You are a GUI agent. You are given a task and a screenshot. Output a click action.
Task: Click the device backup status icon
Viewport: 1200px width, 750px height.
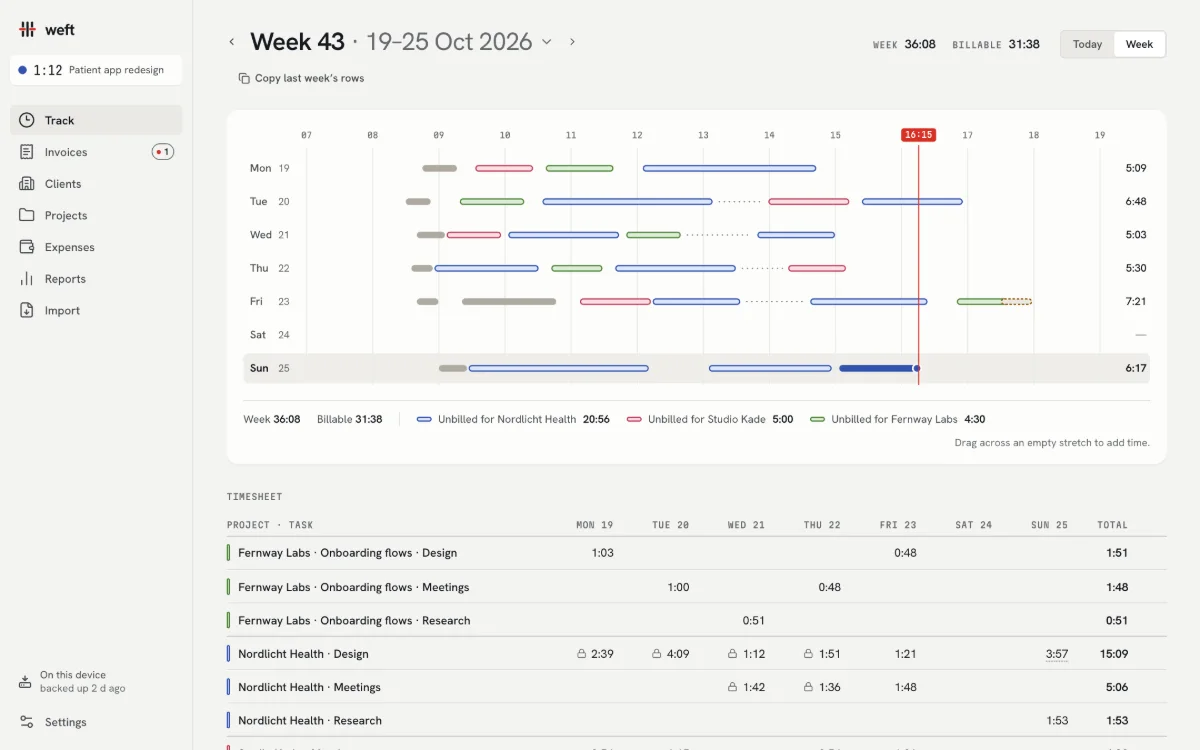pyautogui.click(x=25, y=682)
